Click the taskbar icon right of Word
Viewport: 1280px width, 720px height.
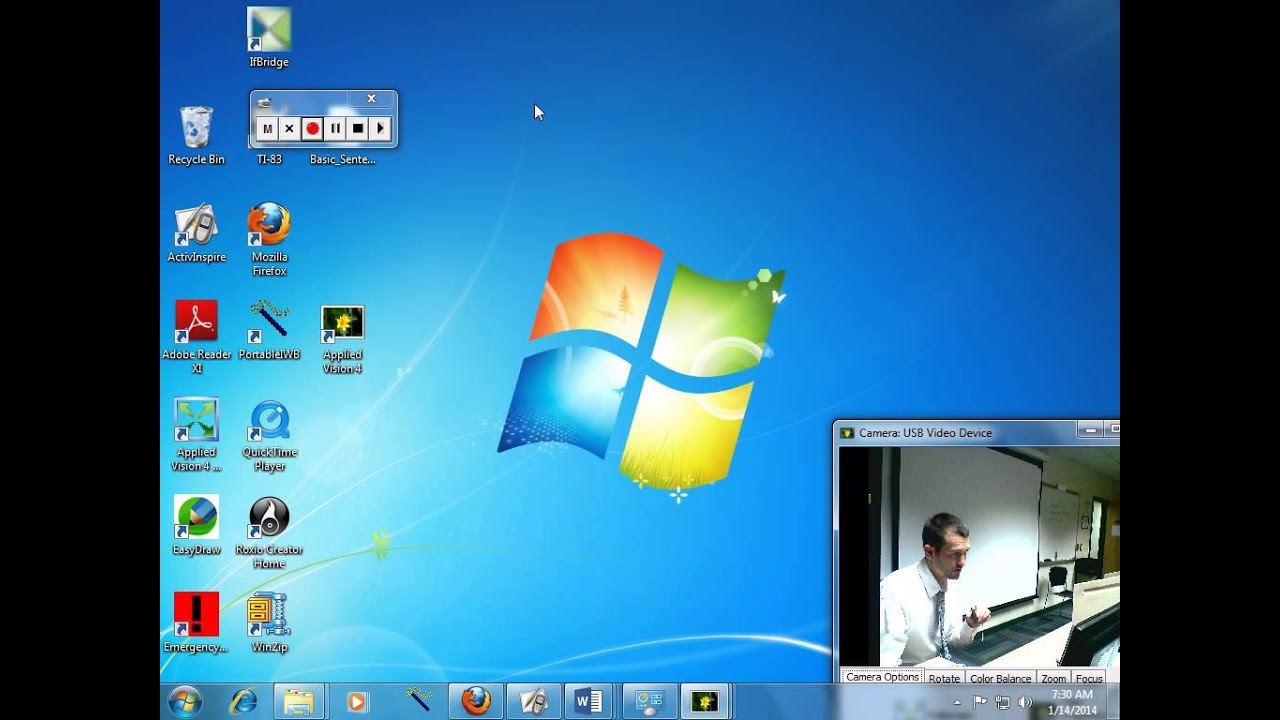[x=649, y=702]
